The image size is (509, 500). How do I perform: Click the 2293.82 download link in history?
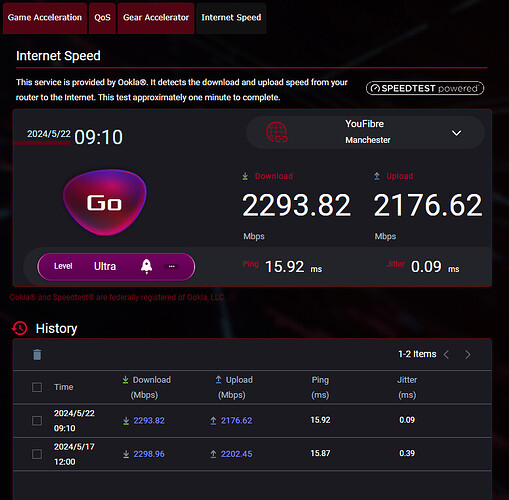coord(149,421)
